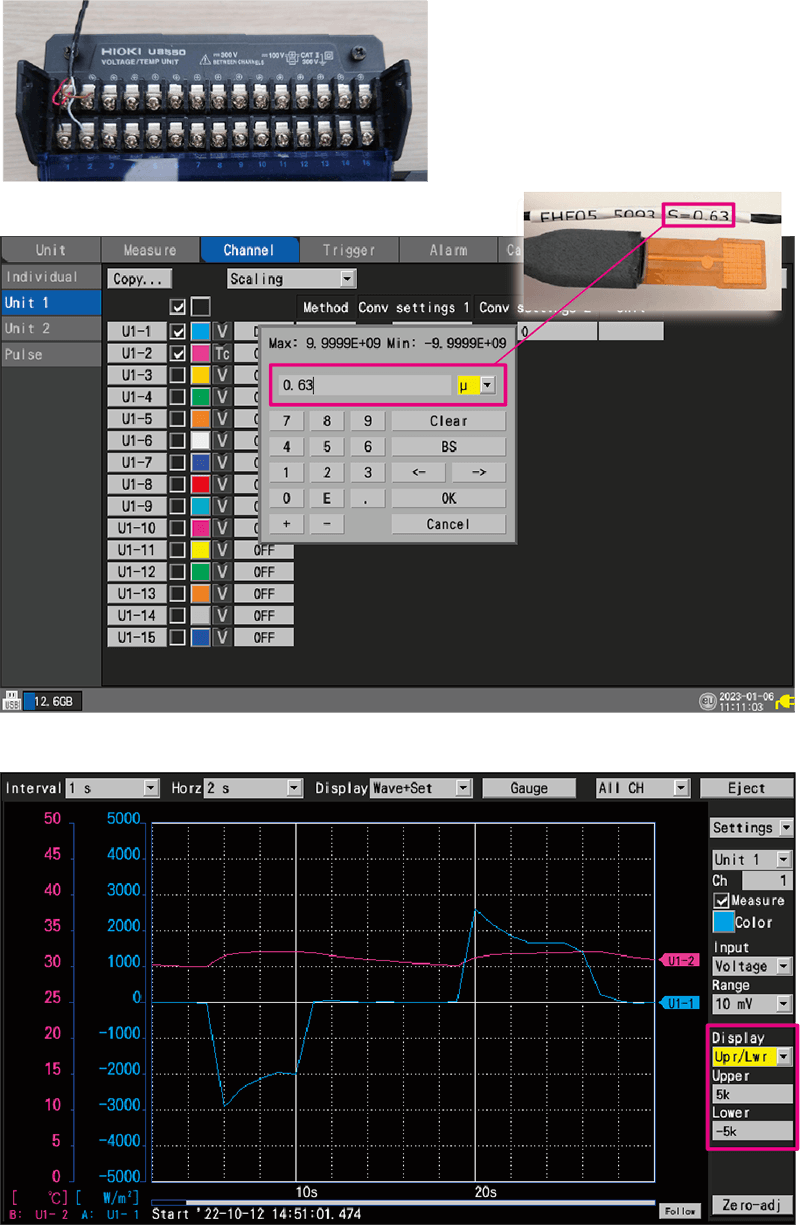Click the cyan color swatch for U1-1 row

tap(200, 331)
